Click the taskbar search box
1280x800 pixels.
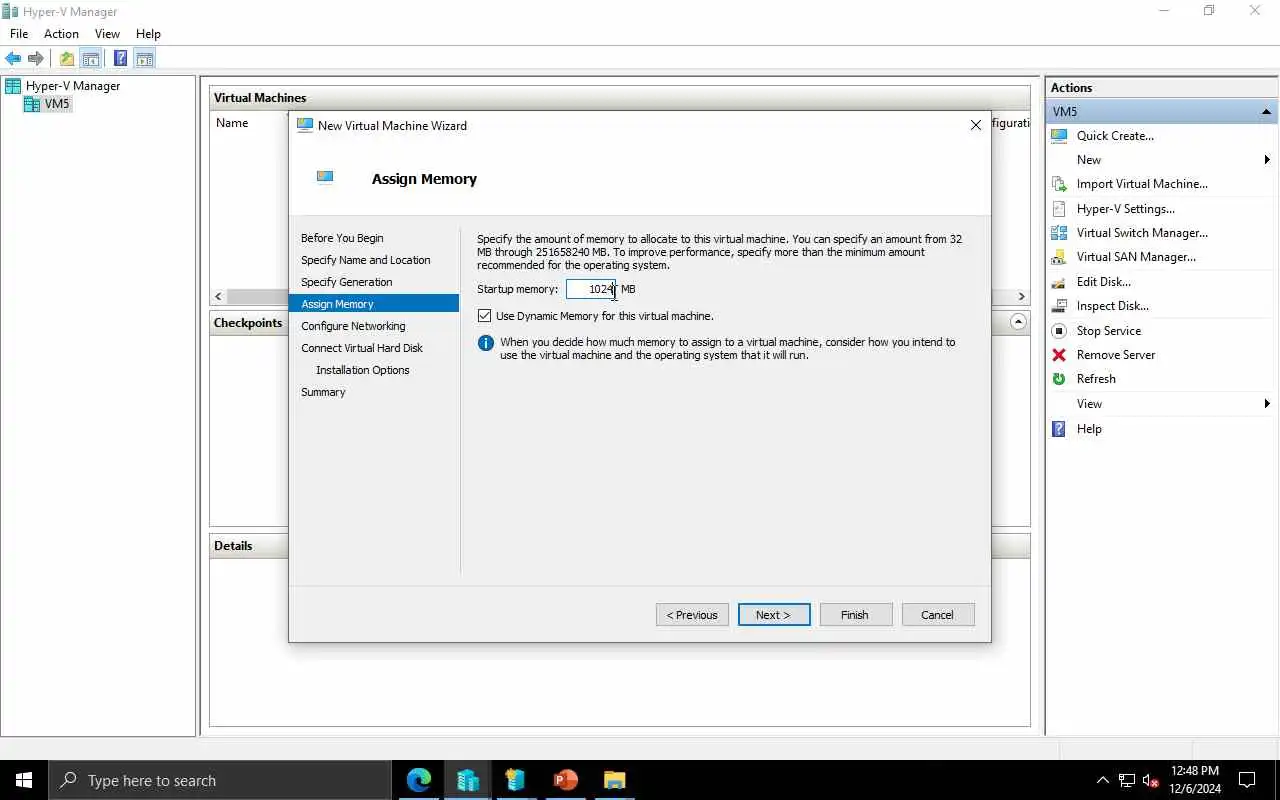coord(220,780)
